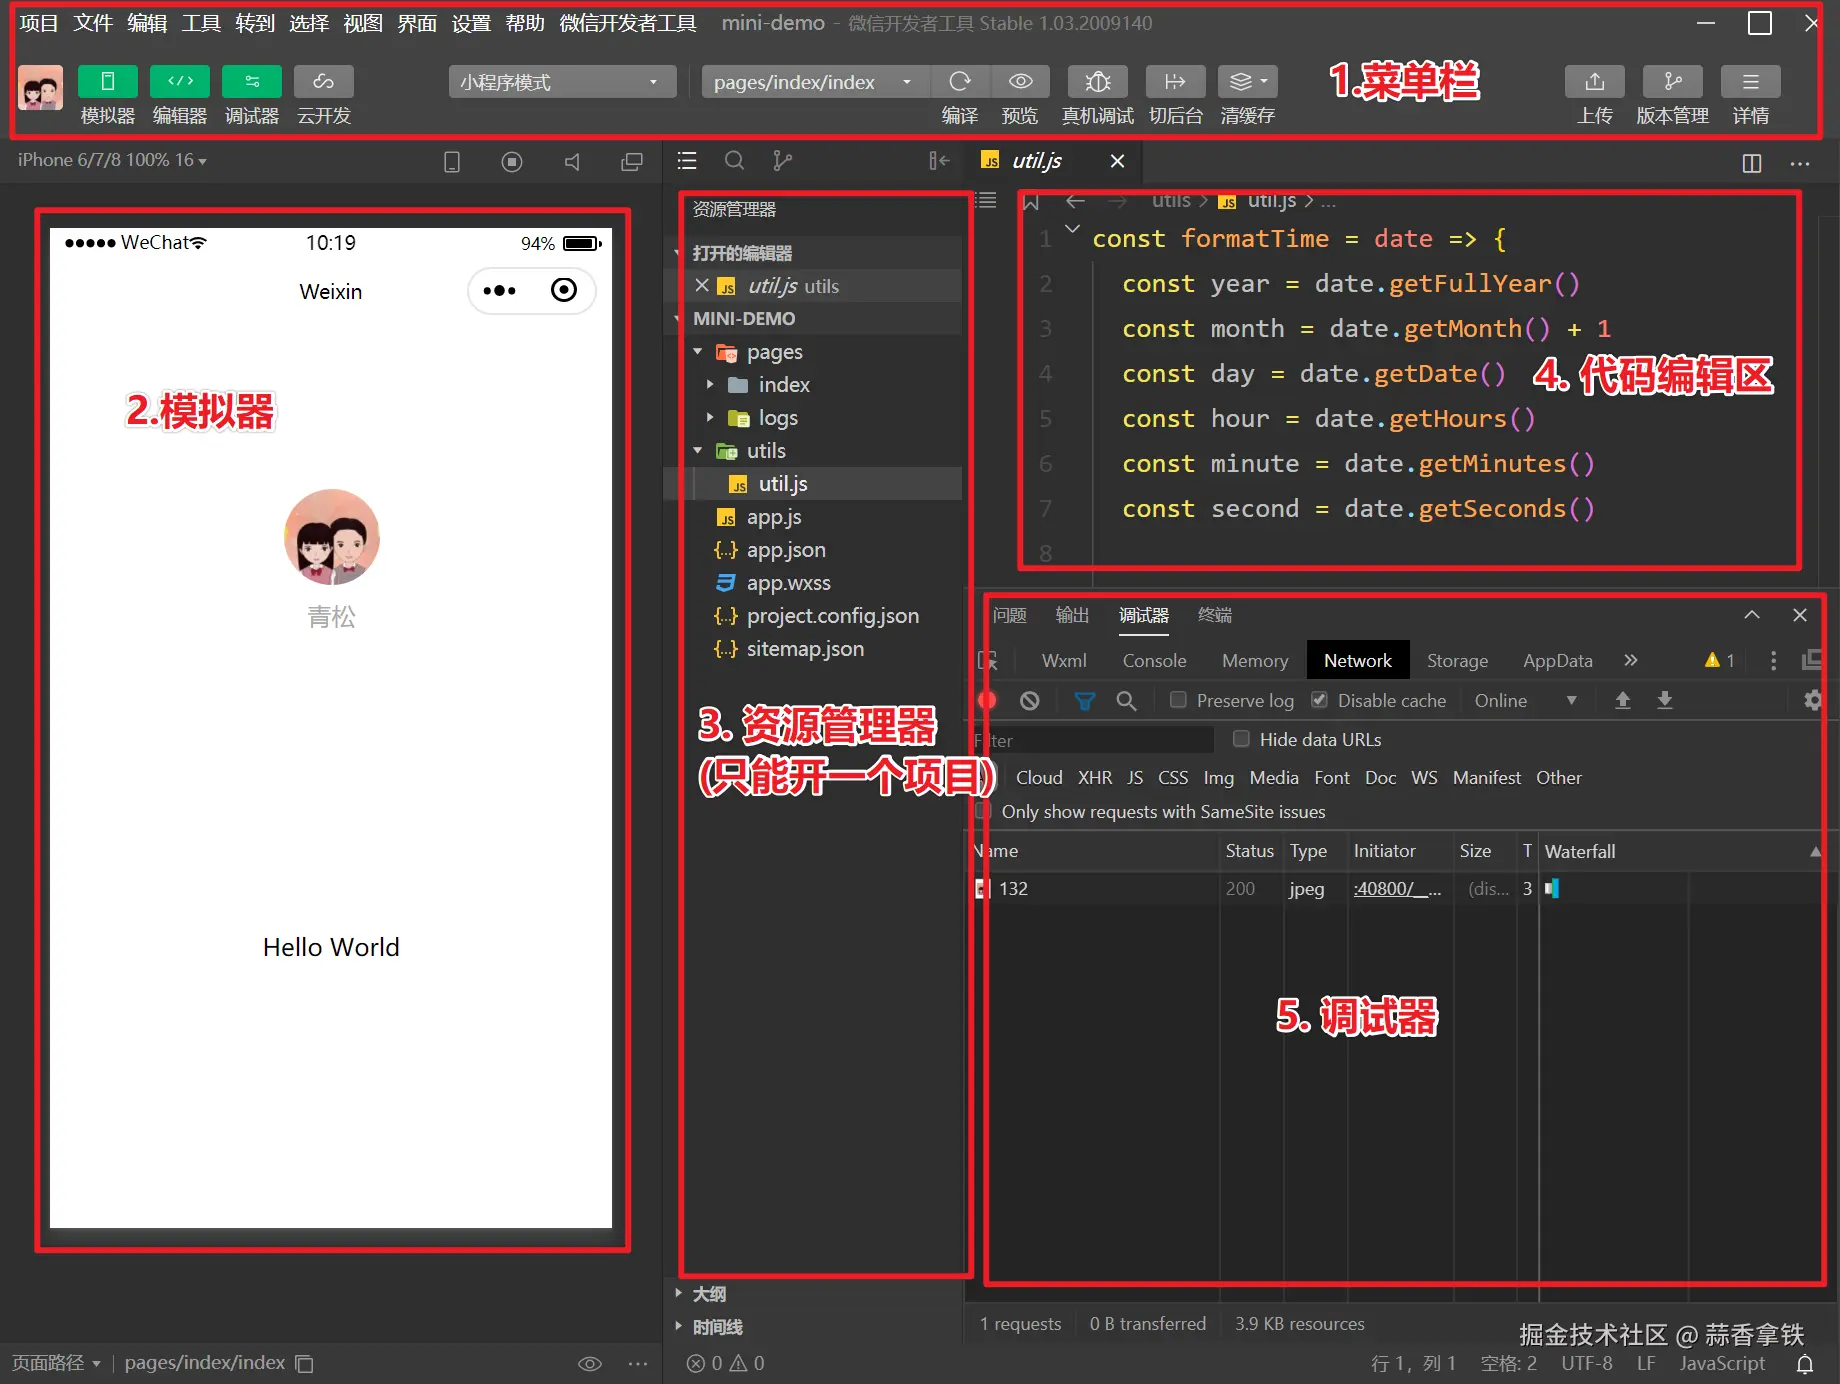
Task: Open source control branch icon in sidebar
Action: (x=783, y=161)
